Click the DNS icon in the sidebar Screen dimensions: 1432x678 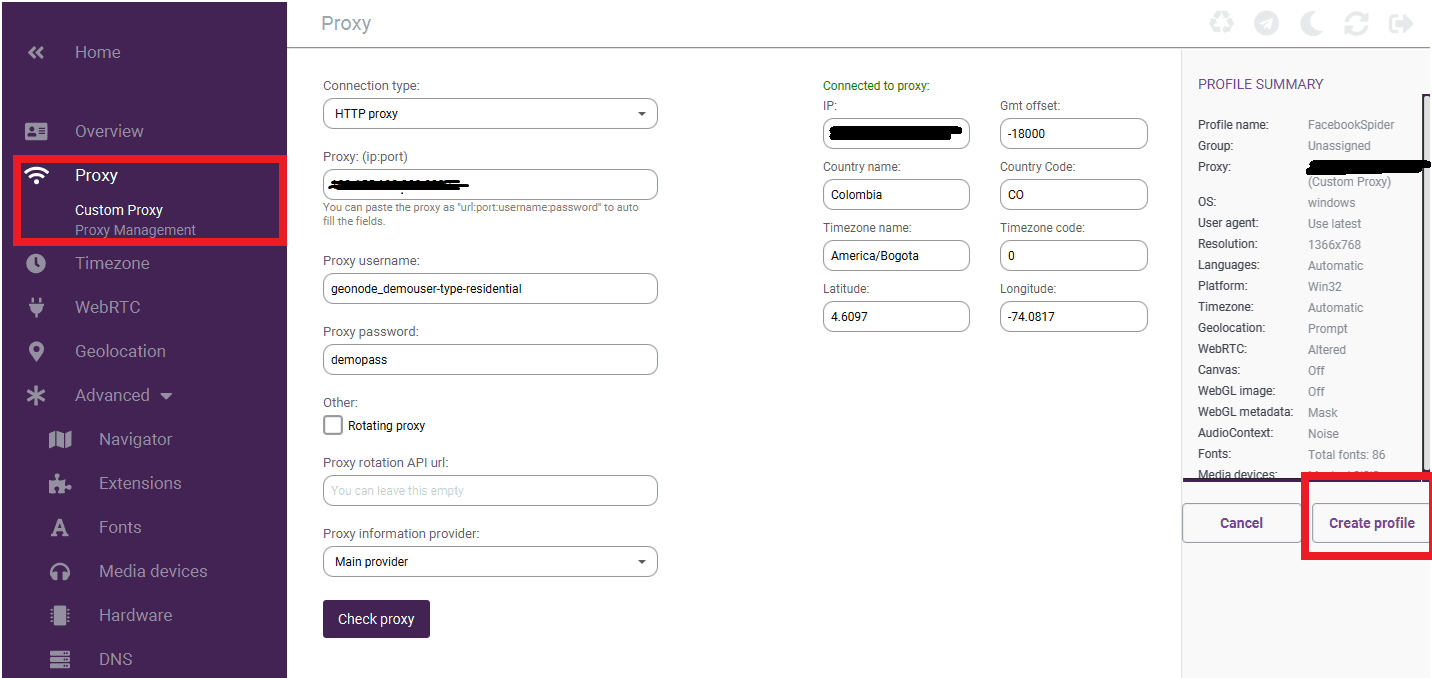60,659
